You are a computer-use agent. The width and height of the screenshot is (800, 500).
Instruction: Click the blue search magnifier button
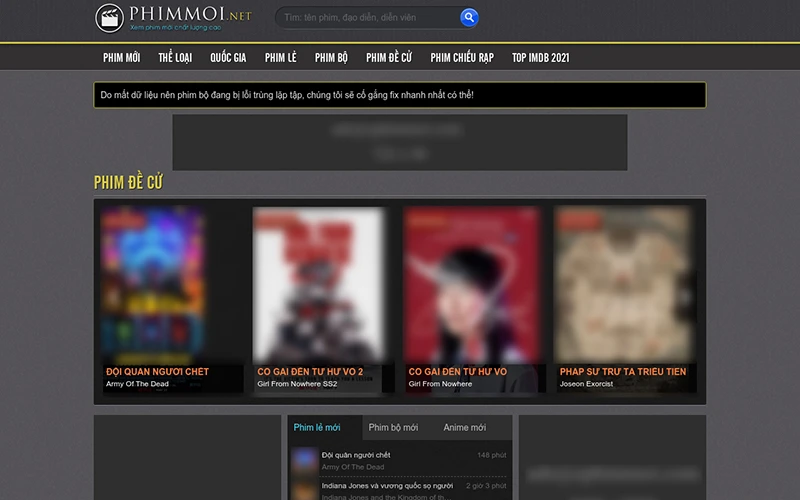tap(469, 18)
